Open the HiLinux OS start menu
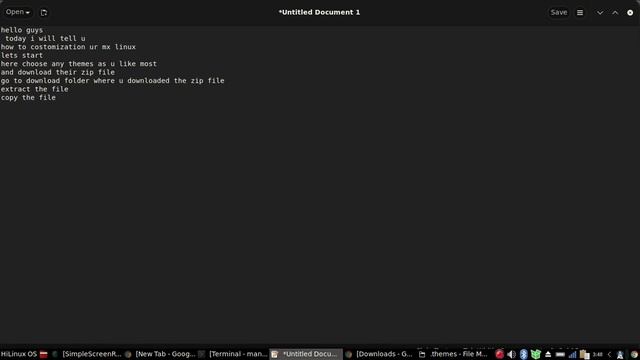Screen dimensions: 640x360 19,354
